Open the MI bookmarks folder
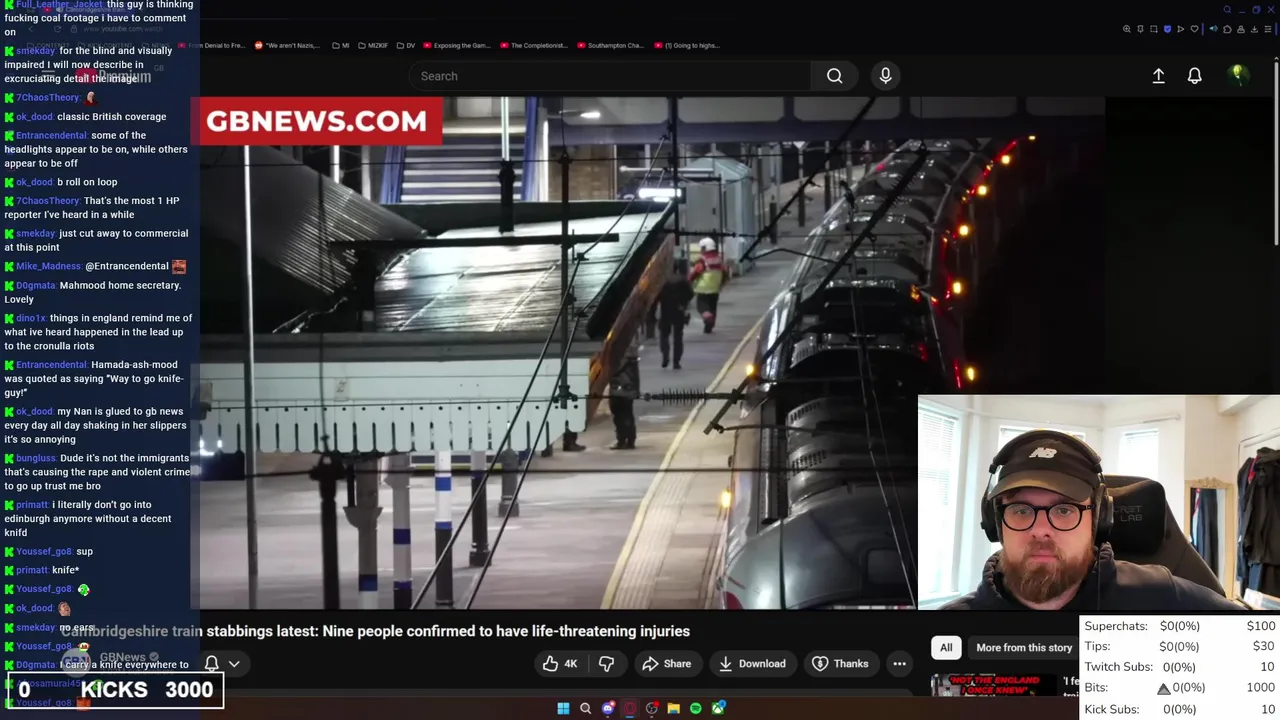The image size is (1280, 720). pos(340,45)
